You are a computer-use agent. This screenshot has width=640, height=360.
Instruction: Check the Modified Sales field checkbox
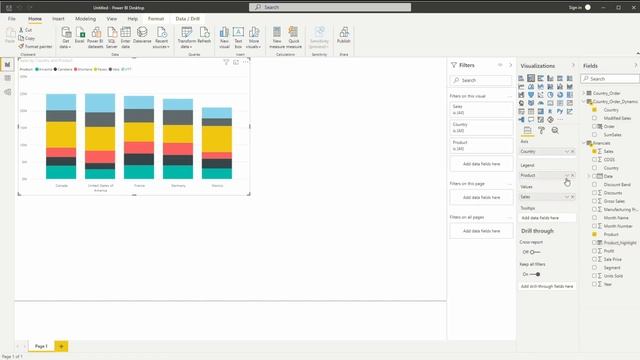[x=594, y=118]
